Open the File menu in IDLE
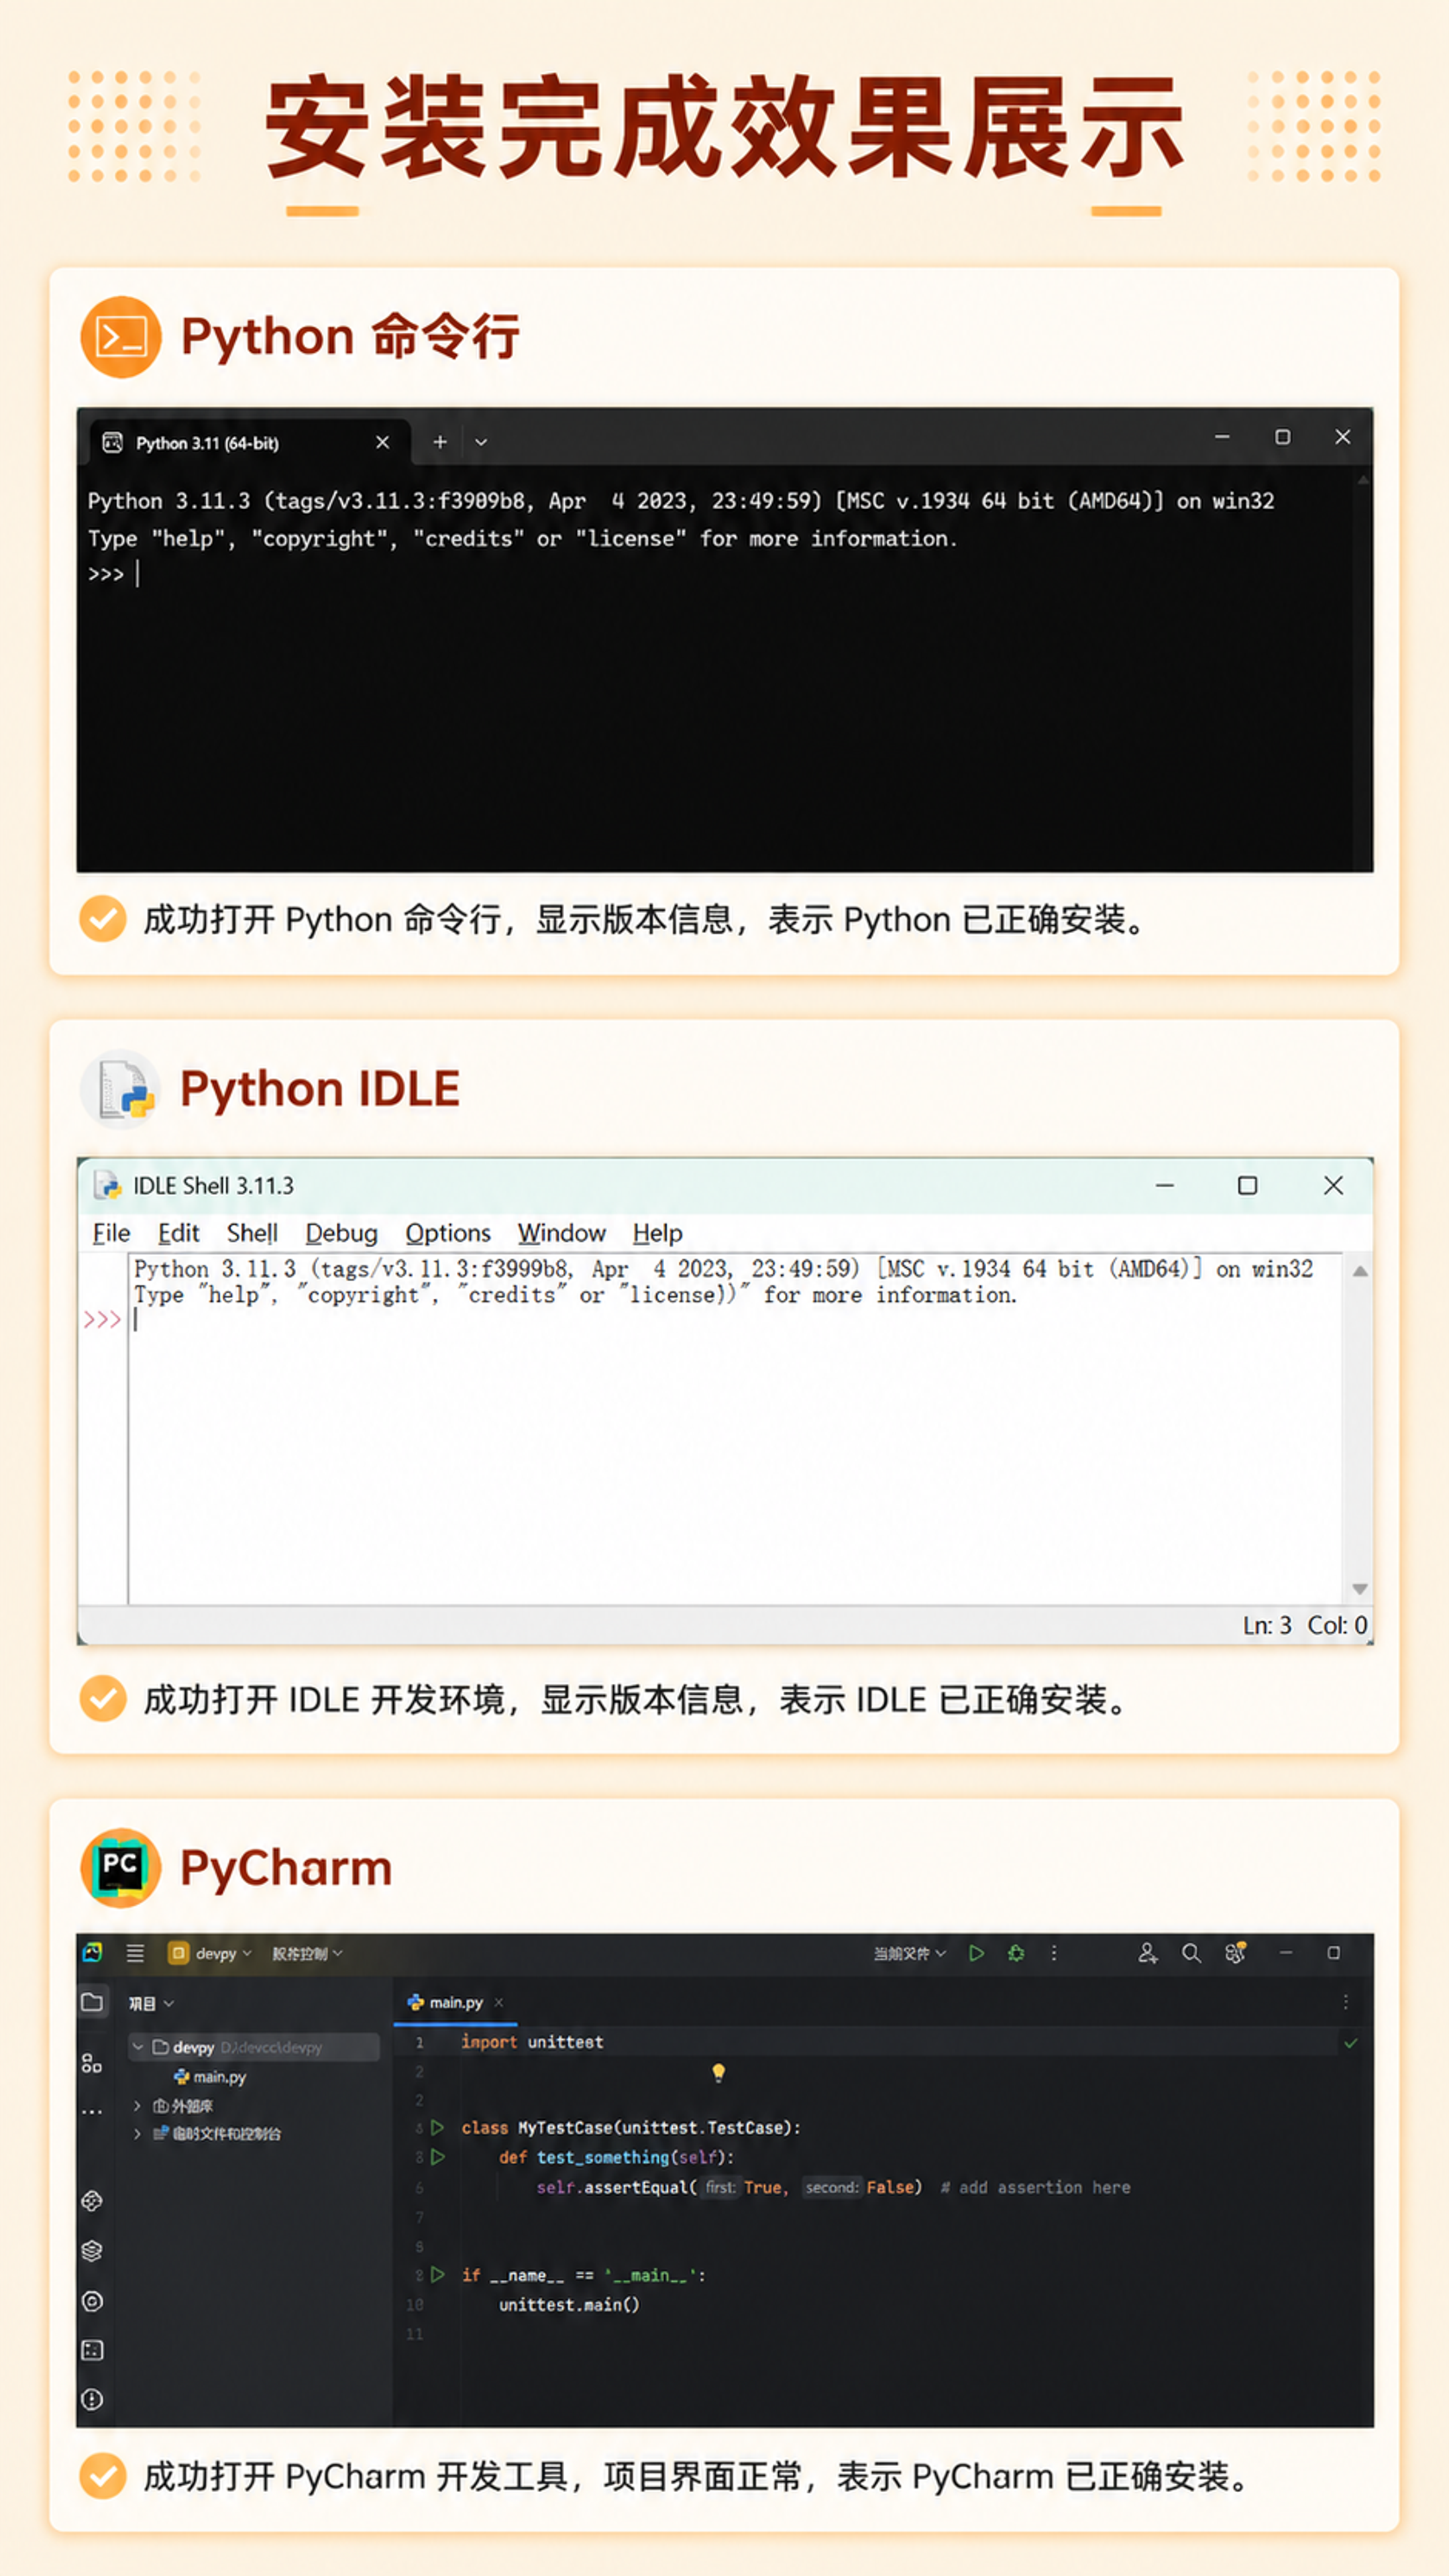This screenshot has width=1449, height=2576. coord(111,1234)
